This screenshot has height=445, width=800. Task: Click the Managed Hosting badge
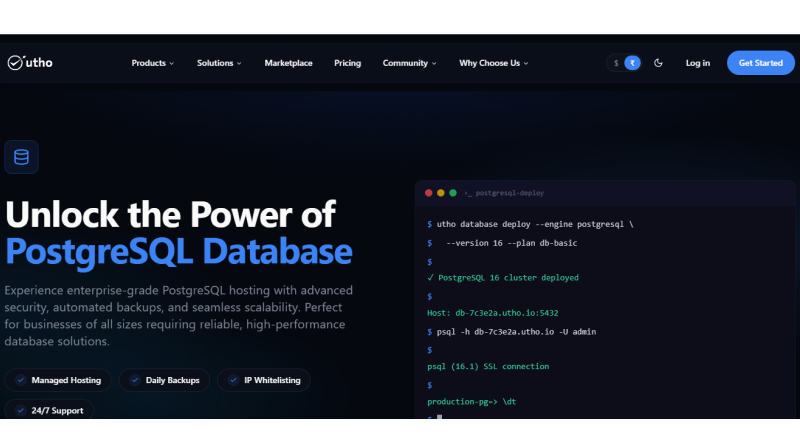pos(58,380)
